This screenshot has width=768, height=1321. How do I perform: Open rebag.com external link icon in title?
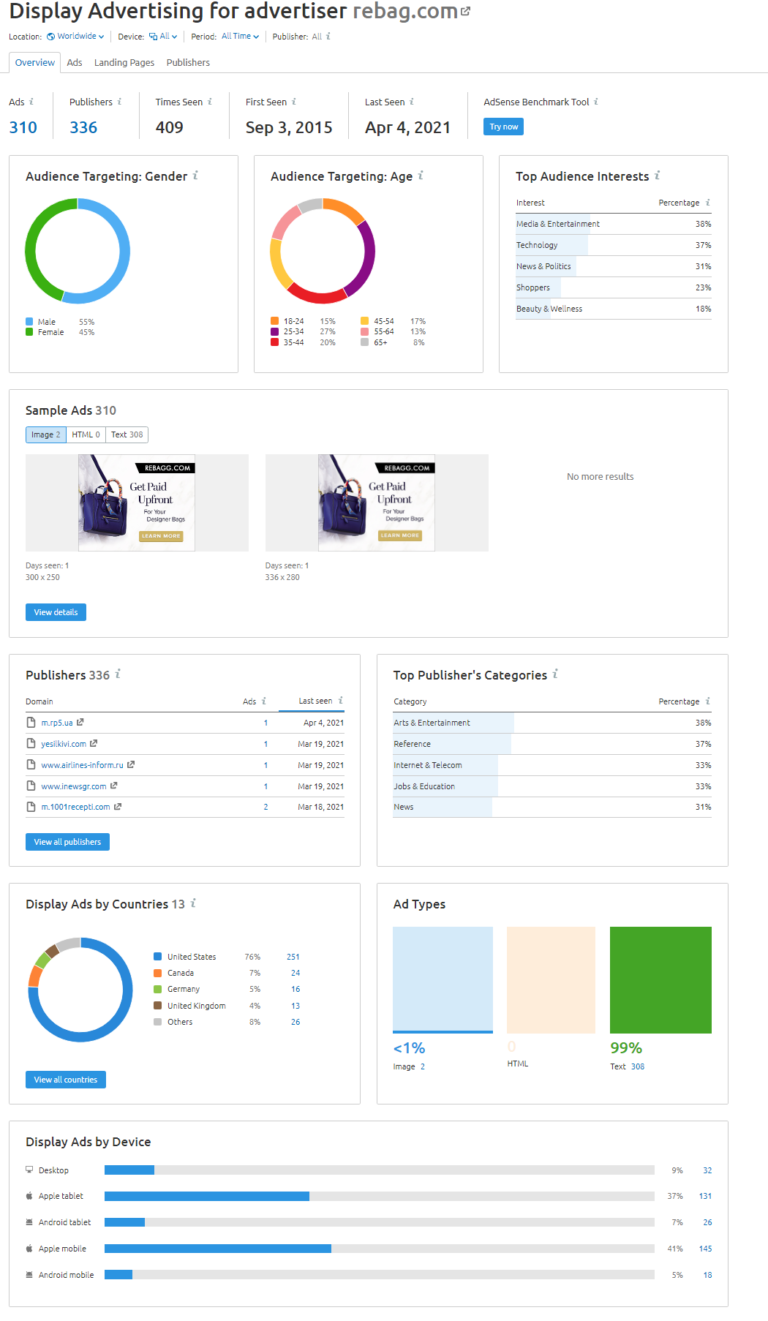pos(465,12)
